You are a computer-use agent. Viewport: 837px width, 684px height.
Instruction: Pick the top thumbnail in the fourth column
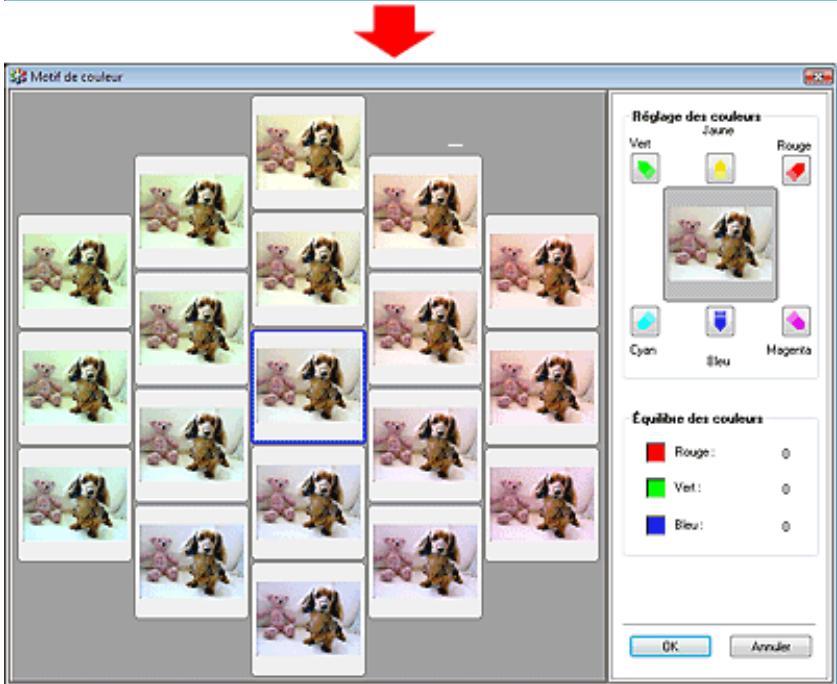click(425, 212)
